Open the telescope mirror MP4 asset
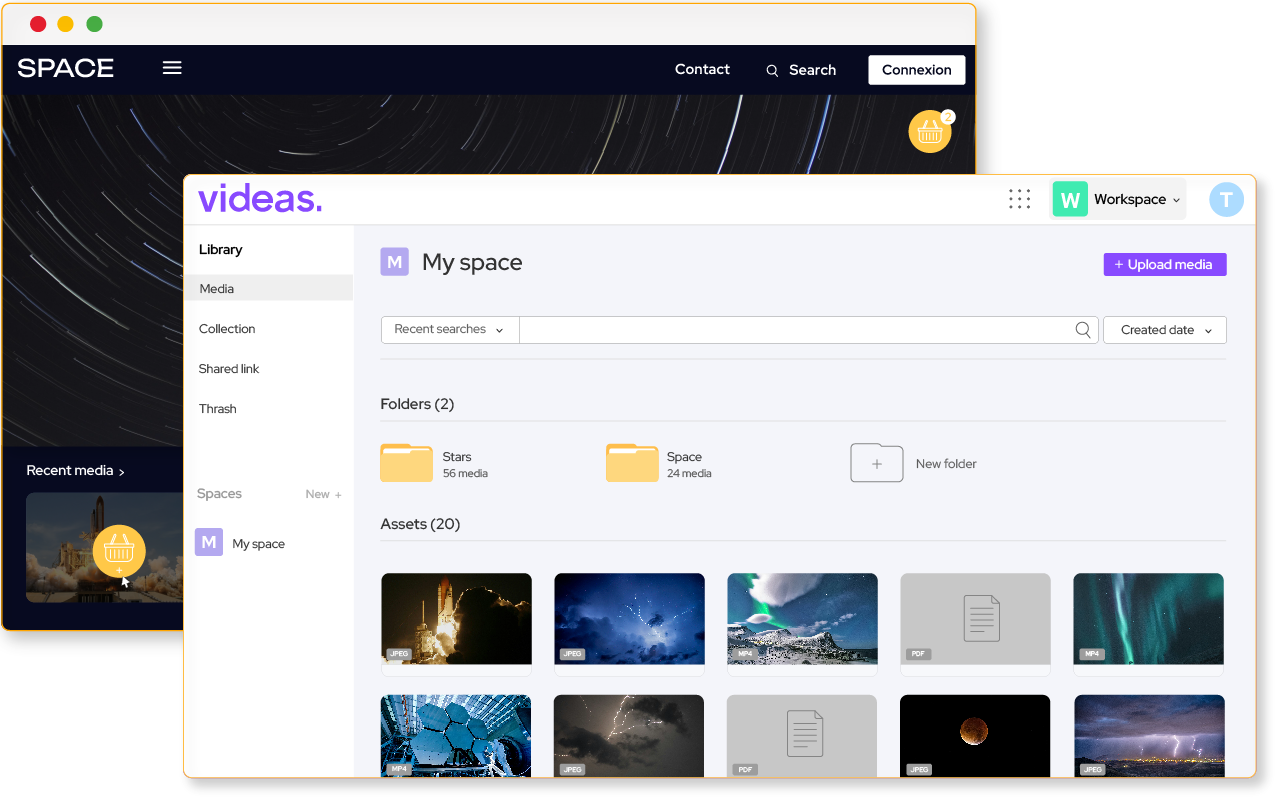Screen dimensions: 1280x804 pos(456,736)
